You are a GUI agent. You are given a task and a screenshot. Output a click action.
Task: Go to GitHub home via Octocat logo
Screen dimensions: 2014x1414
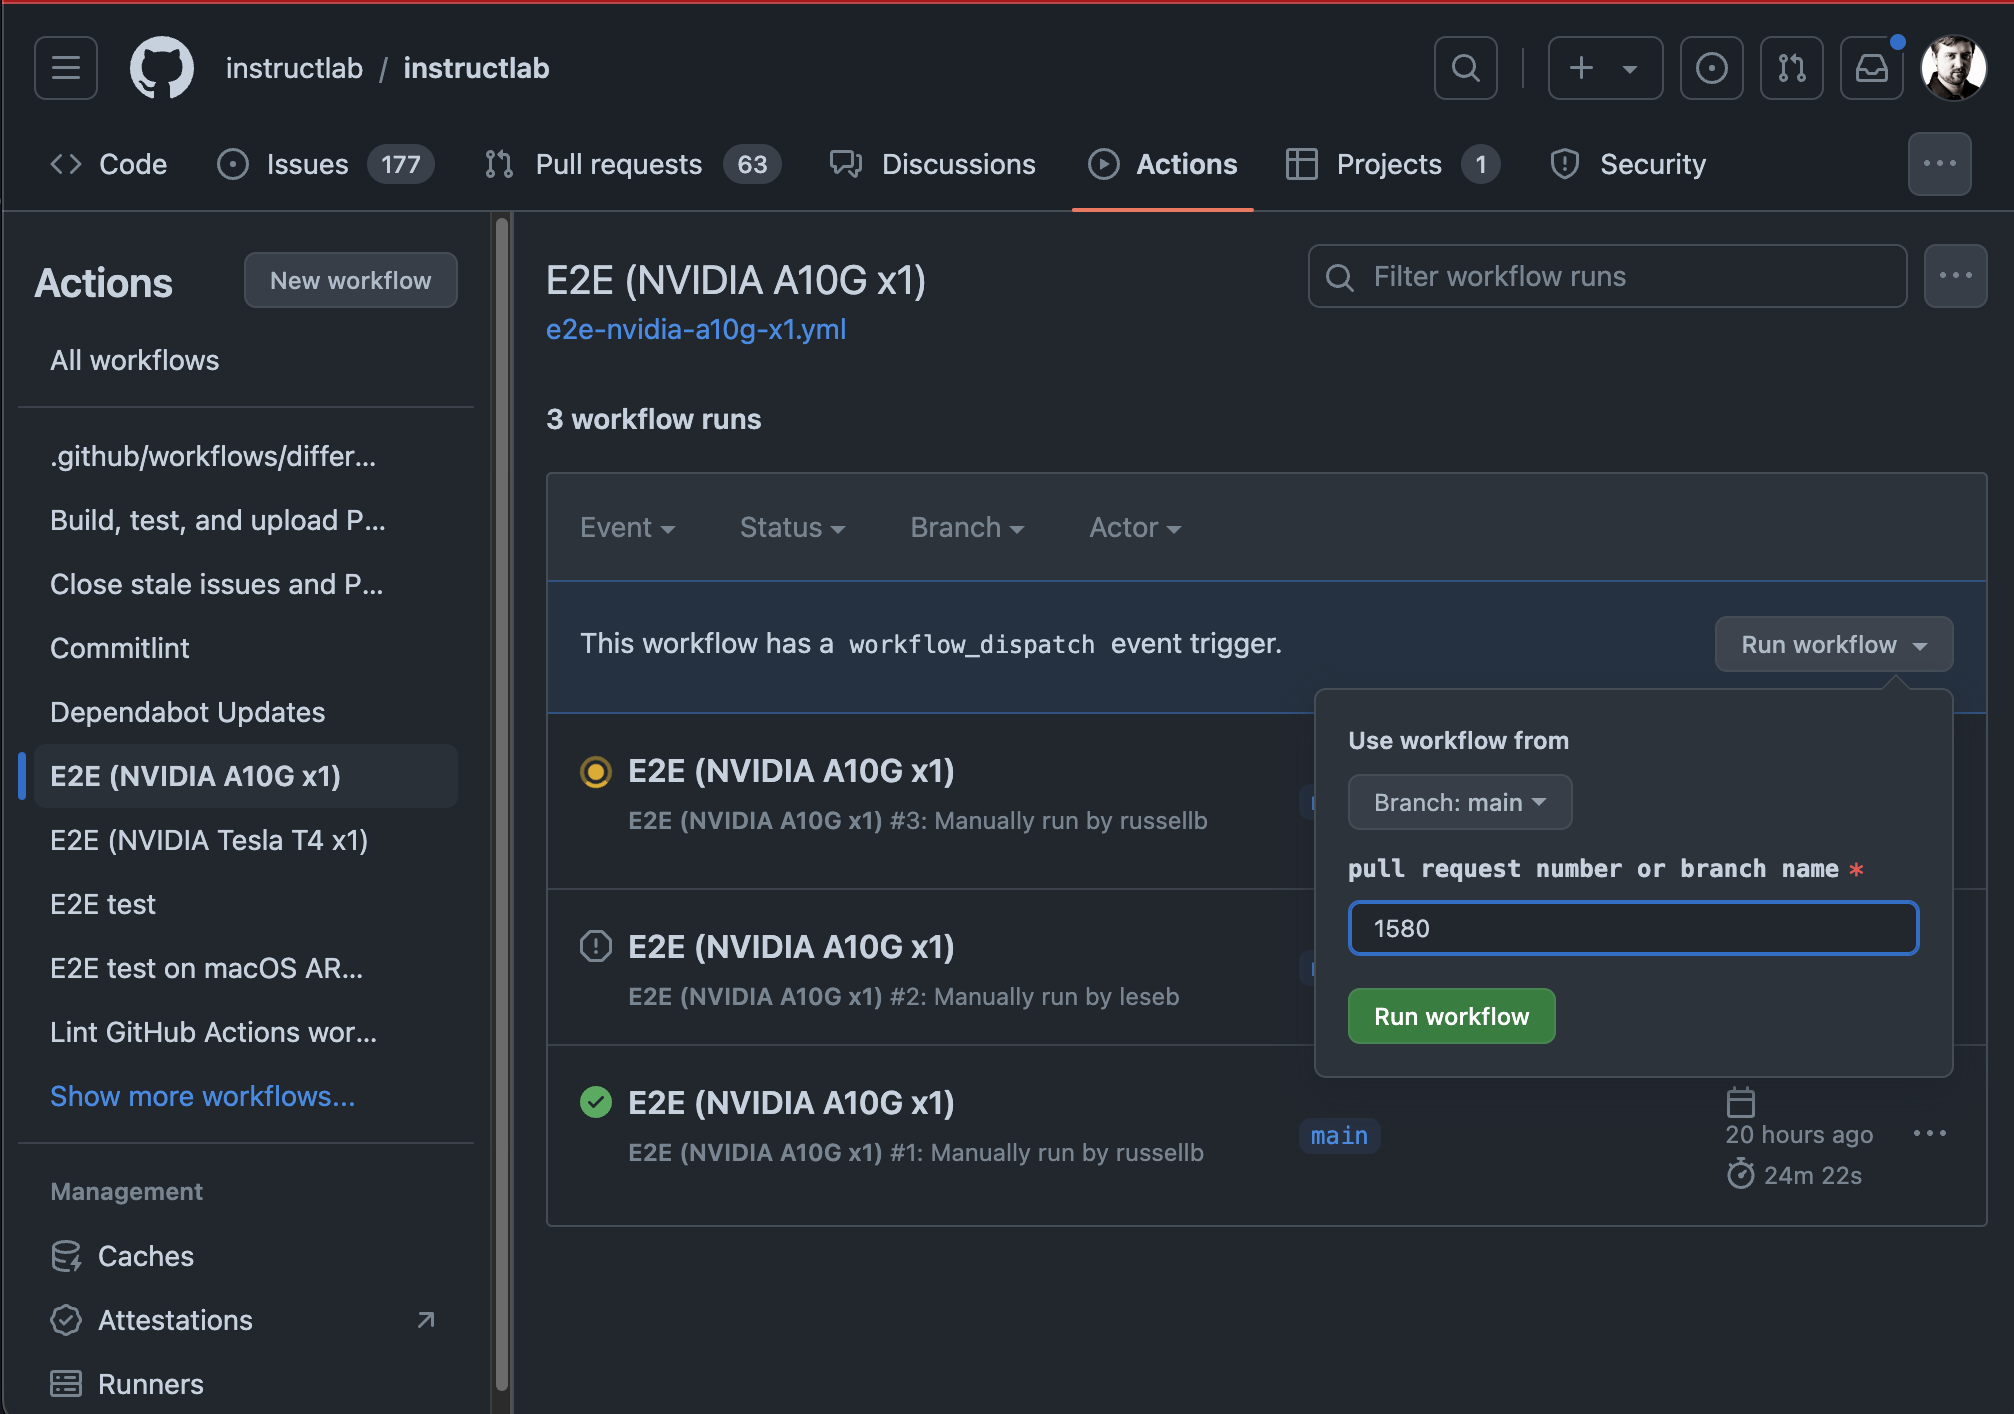click(x=162, y=68)
